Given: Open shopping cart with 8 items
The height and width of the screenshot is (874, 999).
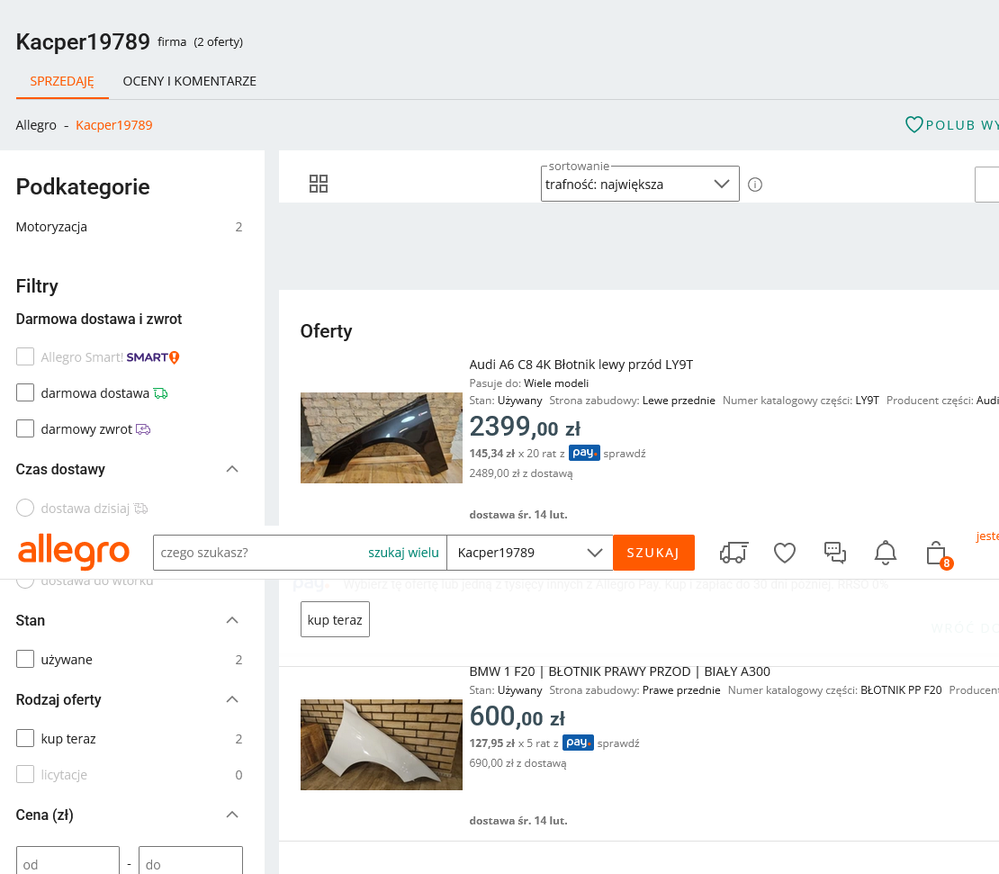Looking at the screenshot, I should [x=937, y=553].
